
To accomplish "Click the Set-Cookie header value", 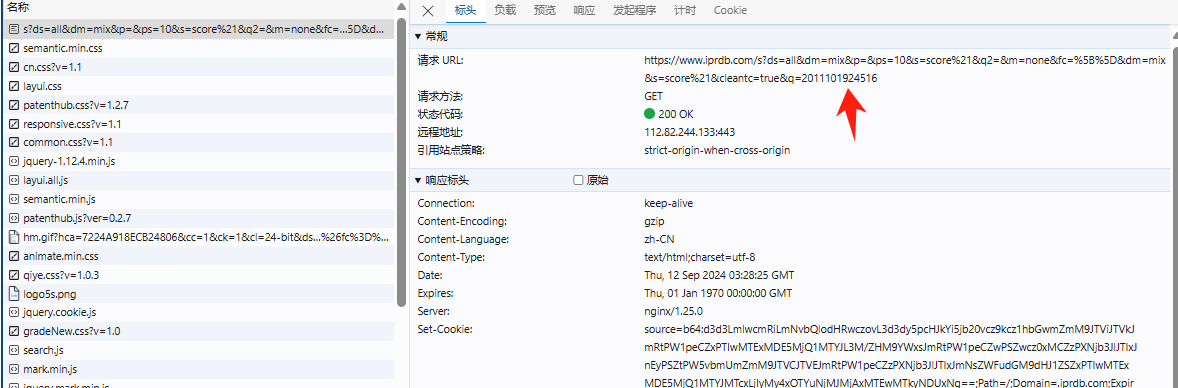I will coord(890,356).
